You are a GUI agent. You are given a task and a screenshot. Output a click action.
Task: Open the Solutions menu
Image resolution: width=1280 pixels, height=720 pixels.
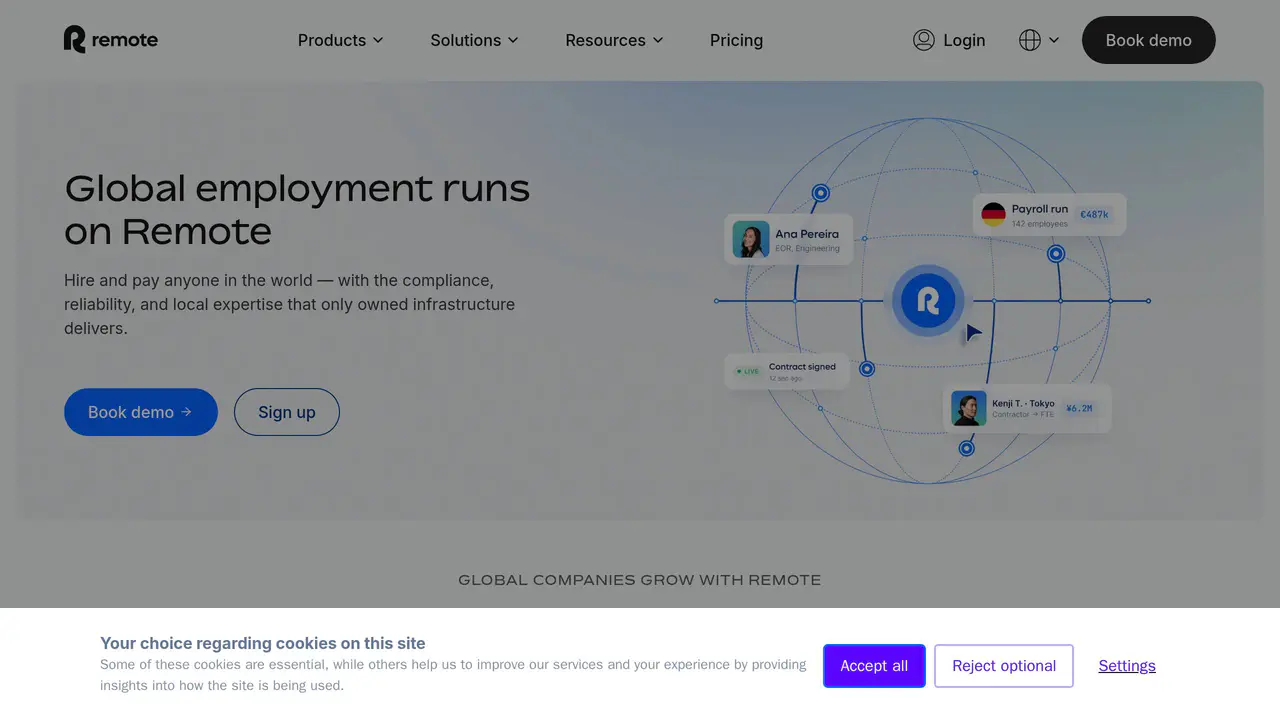(x=475, y=40)
